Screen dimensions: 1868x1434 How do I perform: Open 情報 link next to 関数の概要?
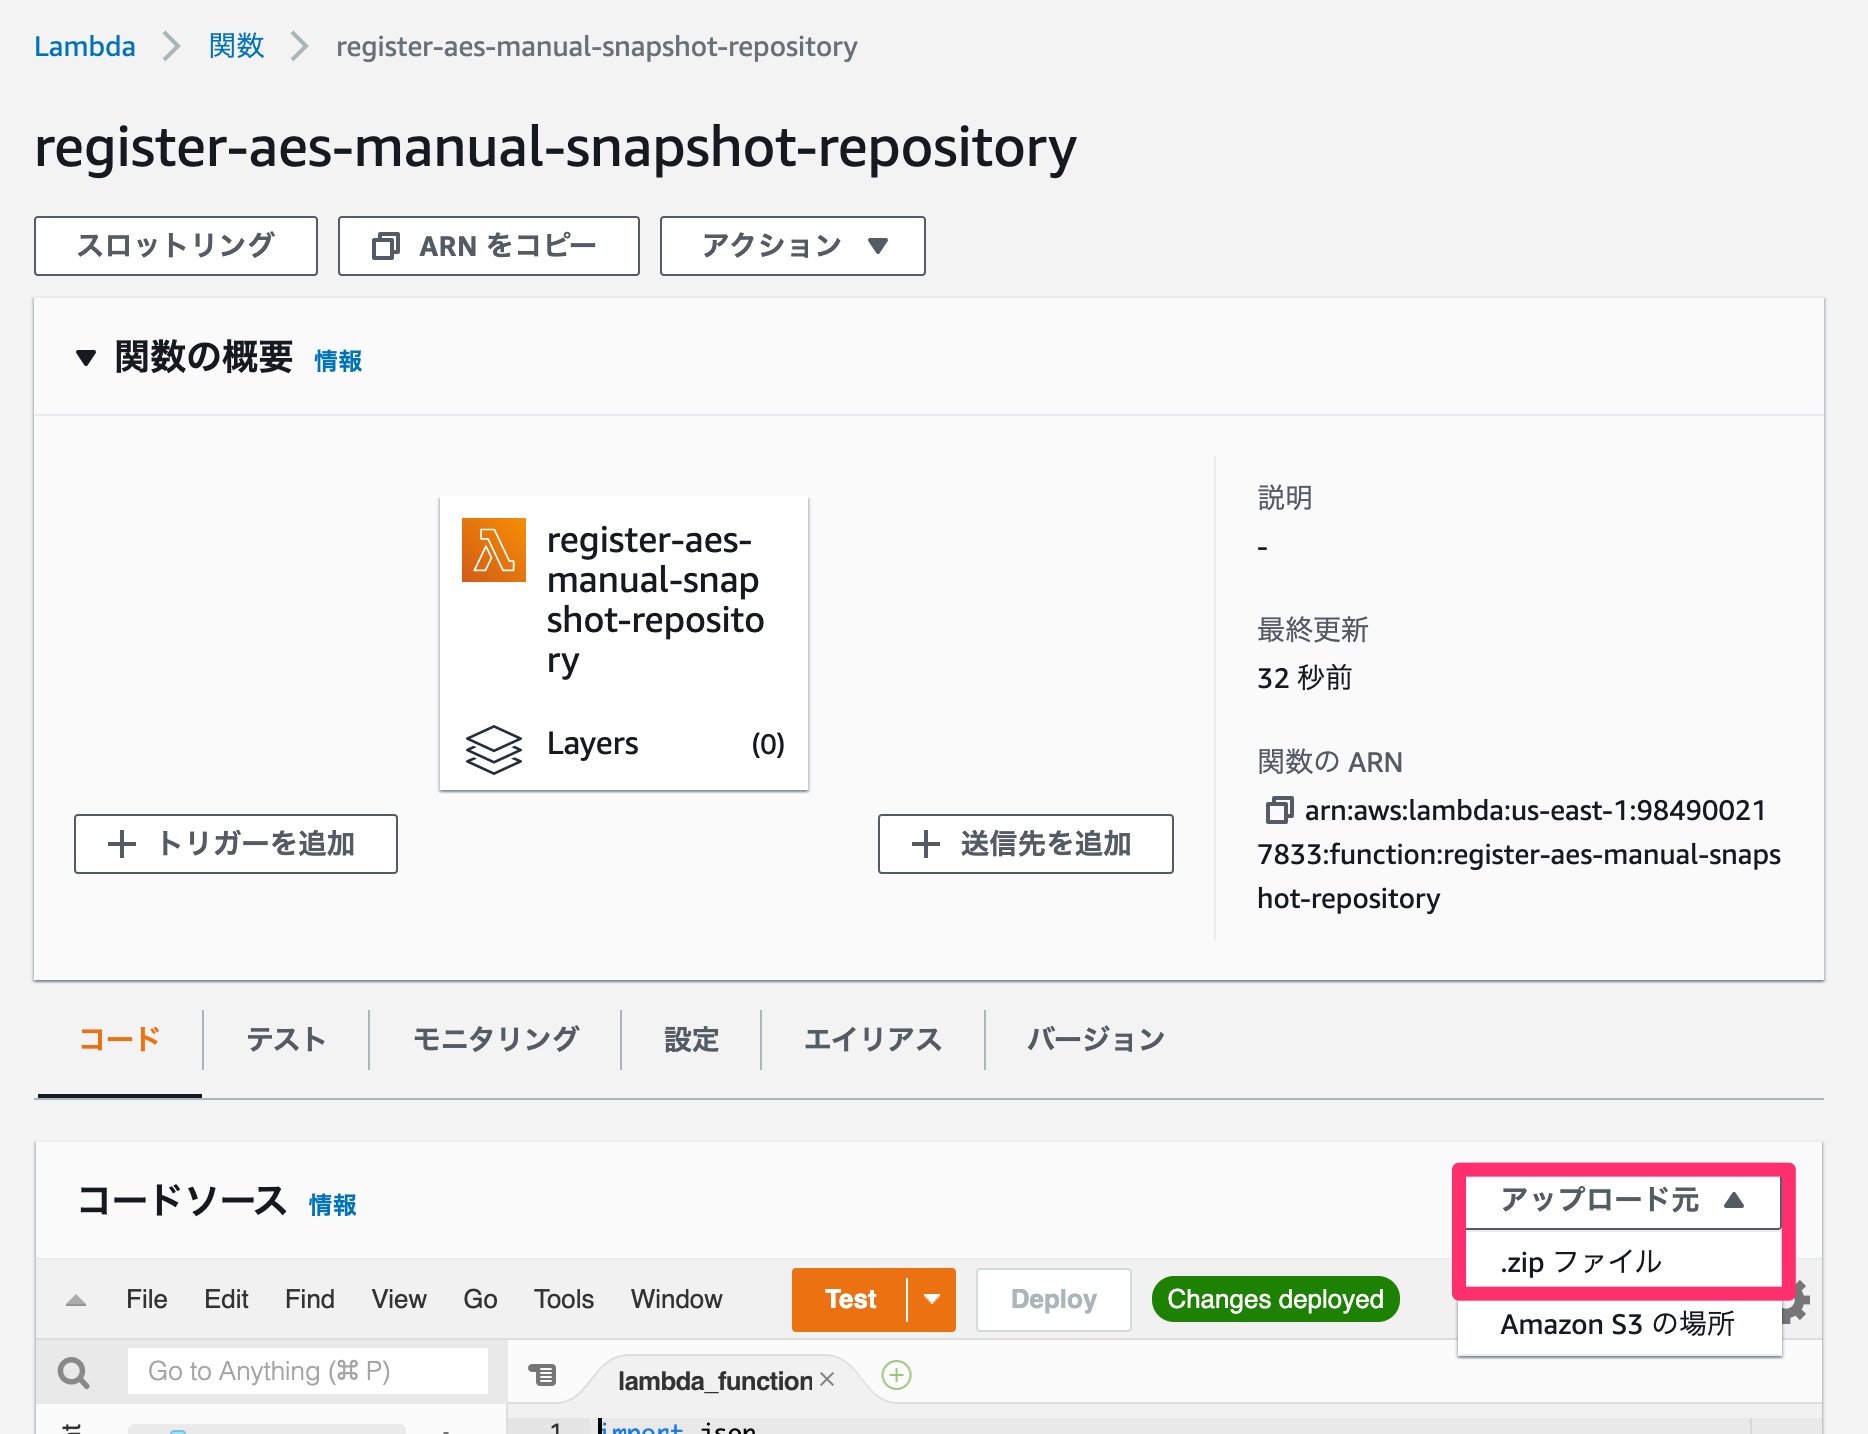click(338, 361)
